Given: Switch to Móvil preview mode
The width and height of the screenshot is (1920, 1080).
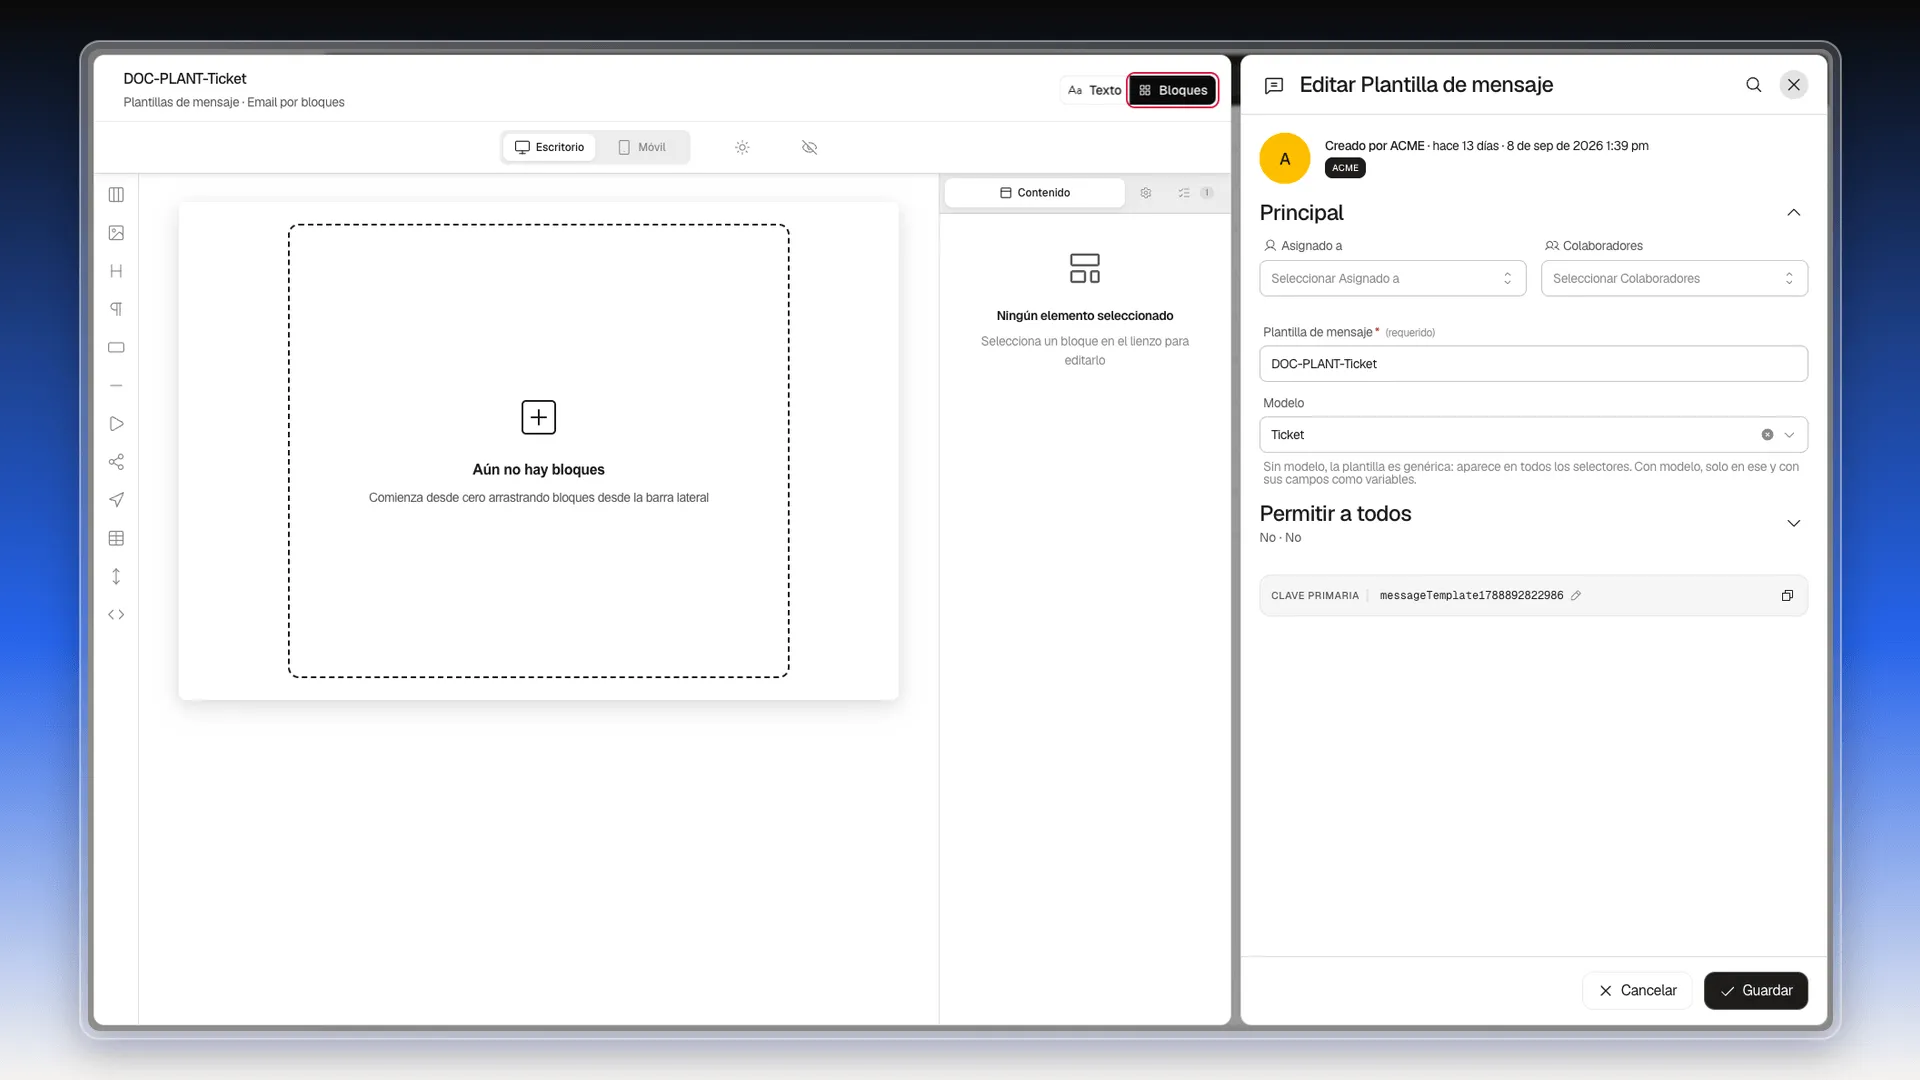Looking at the screenshot, I should (x=642, y=147).
